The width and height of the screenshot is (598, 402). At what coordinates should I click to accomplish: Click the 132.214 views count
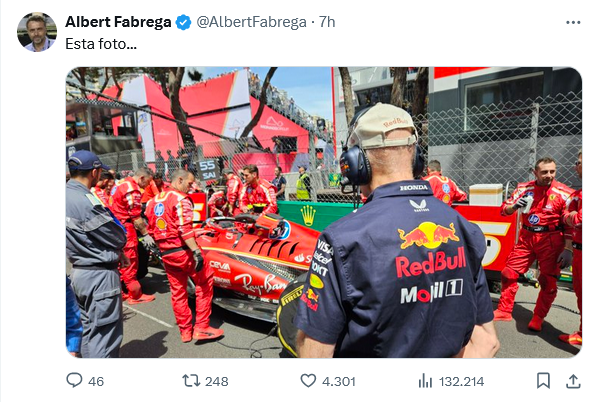tap(461, 381)
